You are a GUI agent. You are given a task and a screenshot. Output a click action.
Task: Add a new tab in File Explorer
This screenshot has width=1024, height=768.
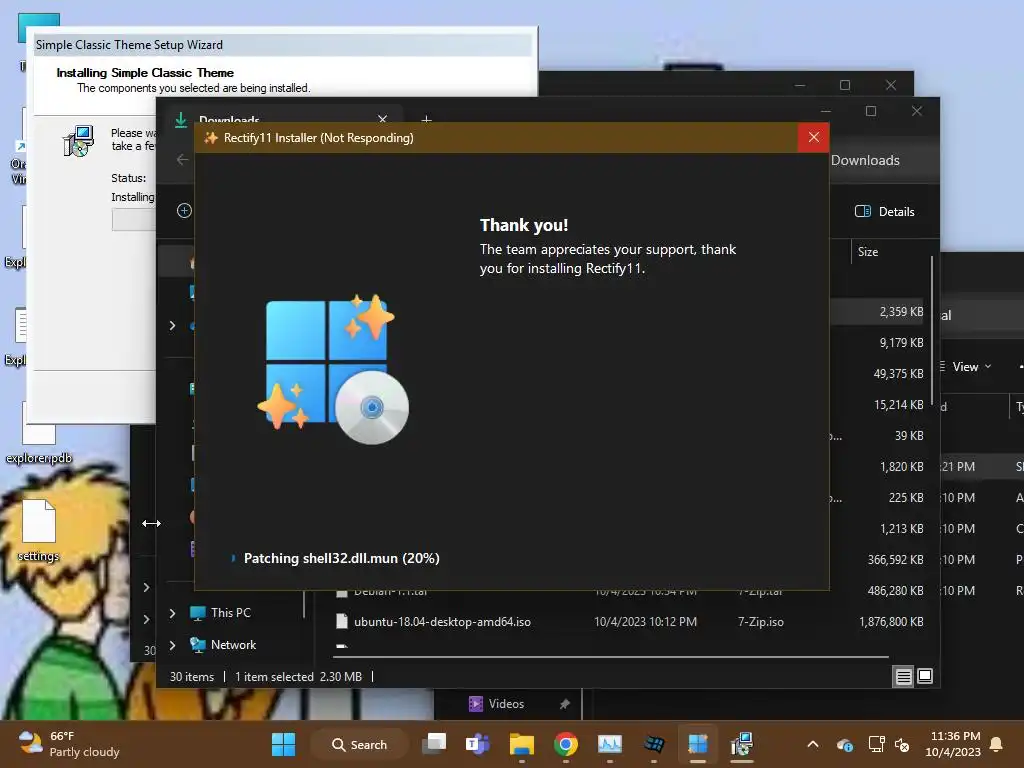click(426, 120)
